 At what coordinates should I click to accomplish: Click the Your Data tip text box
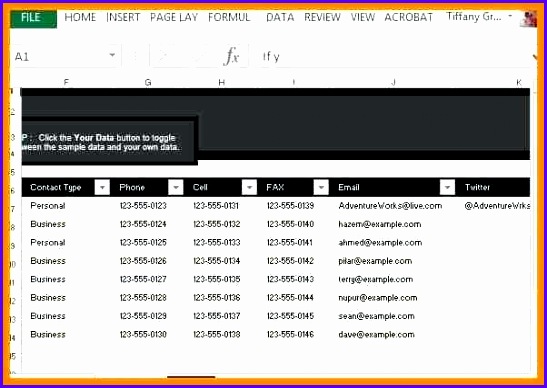click(109, 142)
